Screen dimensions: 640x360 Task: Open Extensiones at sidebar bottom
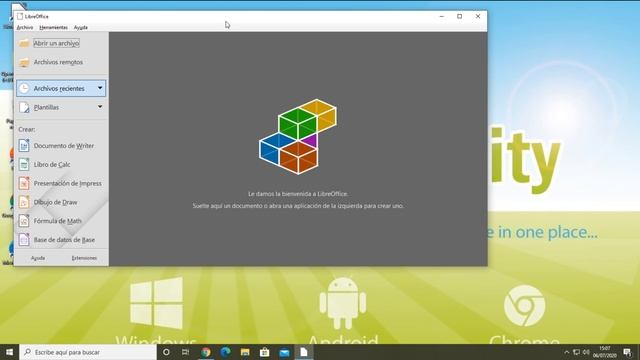[84, 258]
